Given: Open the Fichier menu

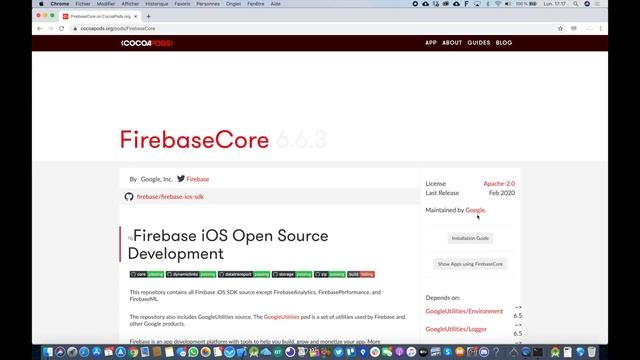Looking at the screenshot, I should click(x=83, y=4).
